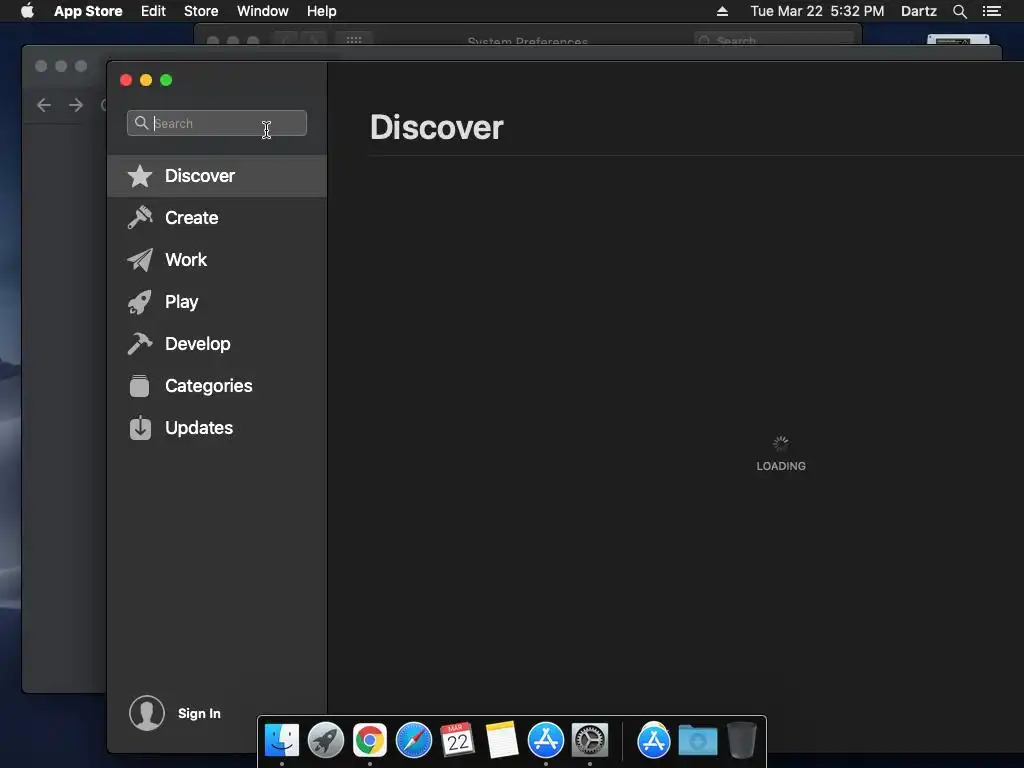The image size is (1024, 768).
Task: Open Launchpad from the Dock
Action: coord(326,741)
